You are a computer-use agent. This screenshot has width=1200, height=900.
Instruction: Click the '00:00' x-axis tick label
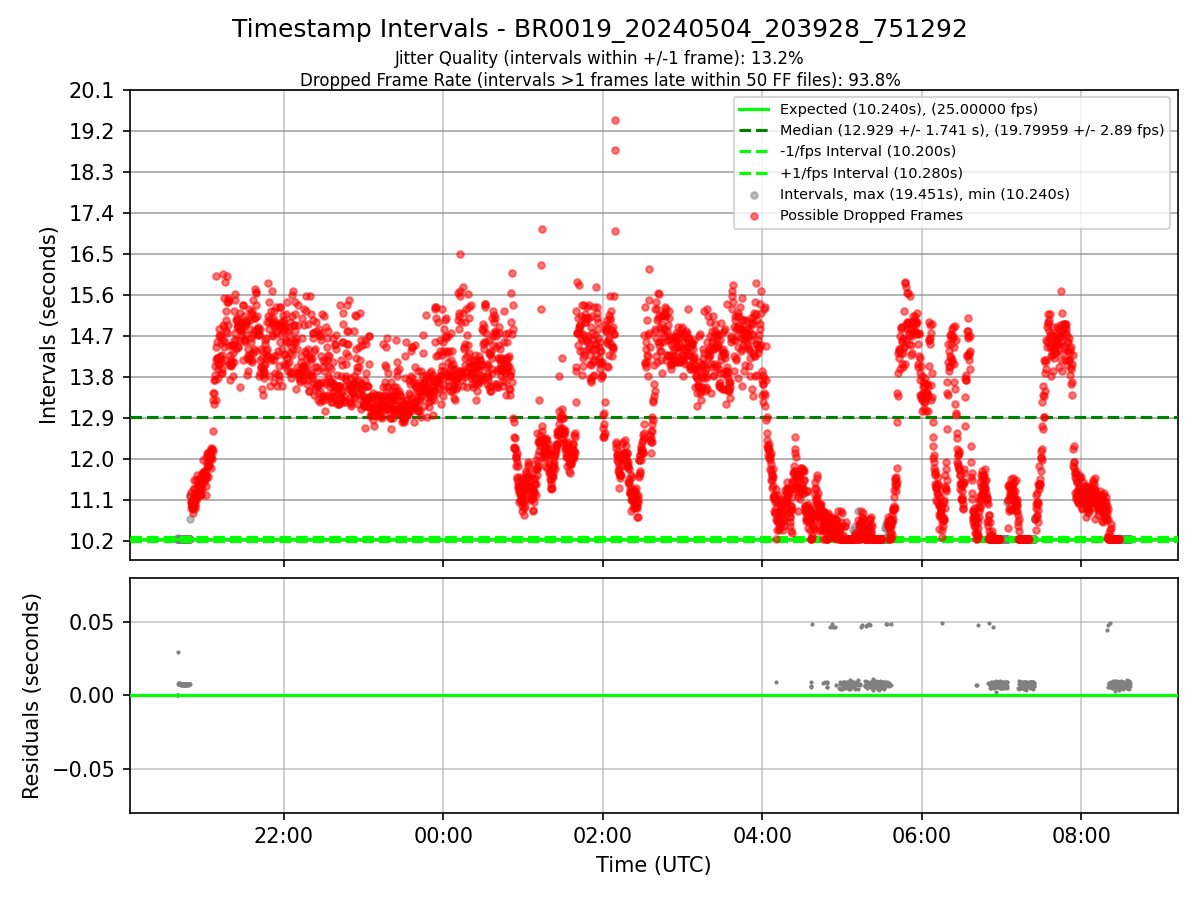pyautogui.click(x=443, y=834)
